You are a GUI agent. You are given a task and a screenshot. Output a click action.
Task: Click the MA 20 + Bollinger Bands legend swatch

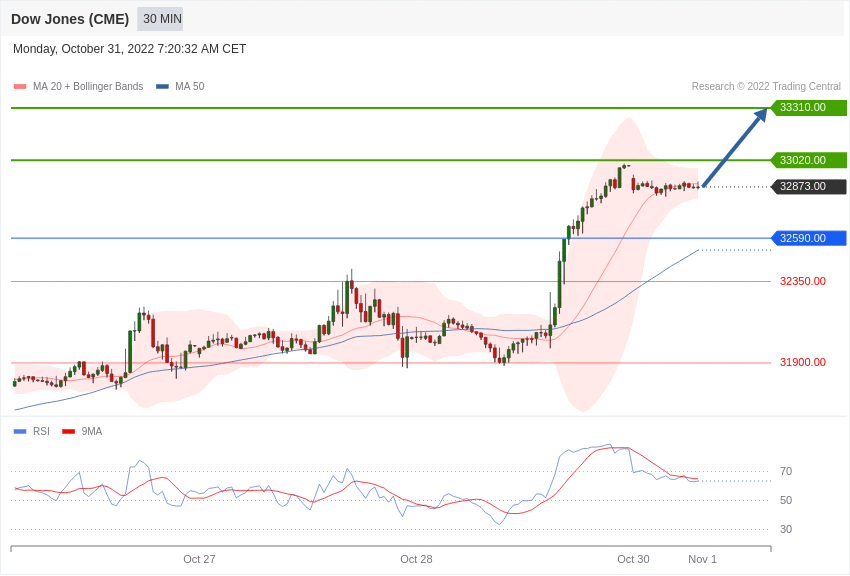20,87
